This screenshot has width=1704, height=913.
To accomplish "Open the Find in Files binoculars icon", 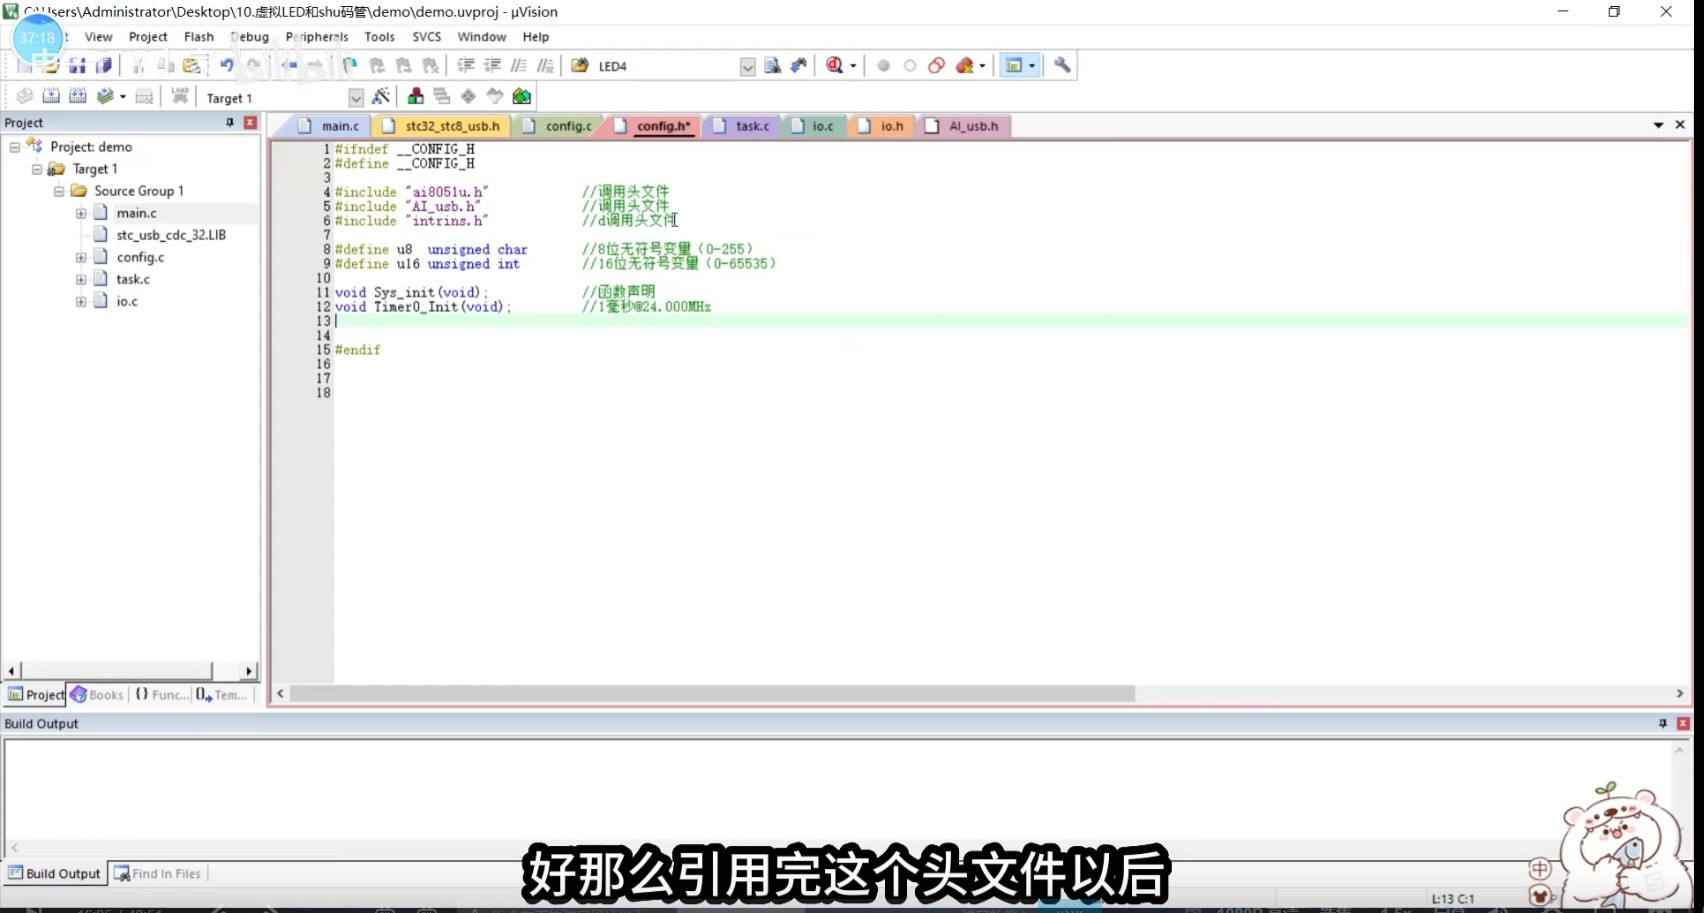I will click(798, 65).
